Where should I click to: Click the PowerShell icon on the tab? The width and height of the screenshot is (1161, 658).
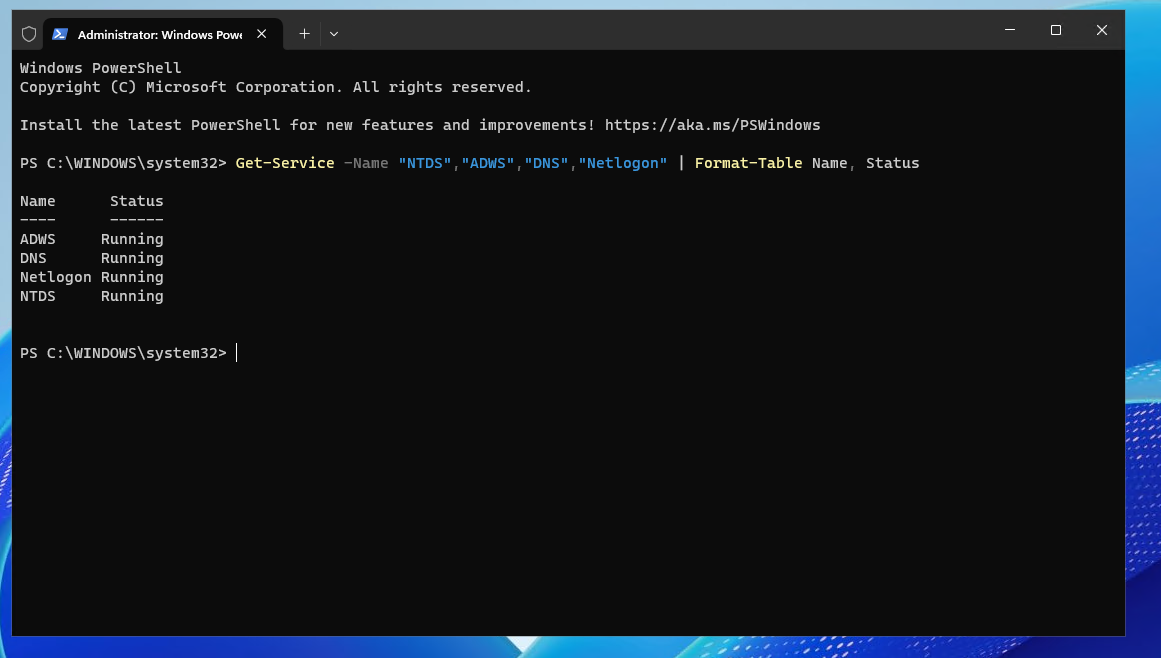pyautogui.click(x=60, y=34)
